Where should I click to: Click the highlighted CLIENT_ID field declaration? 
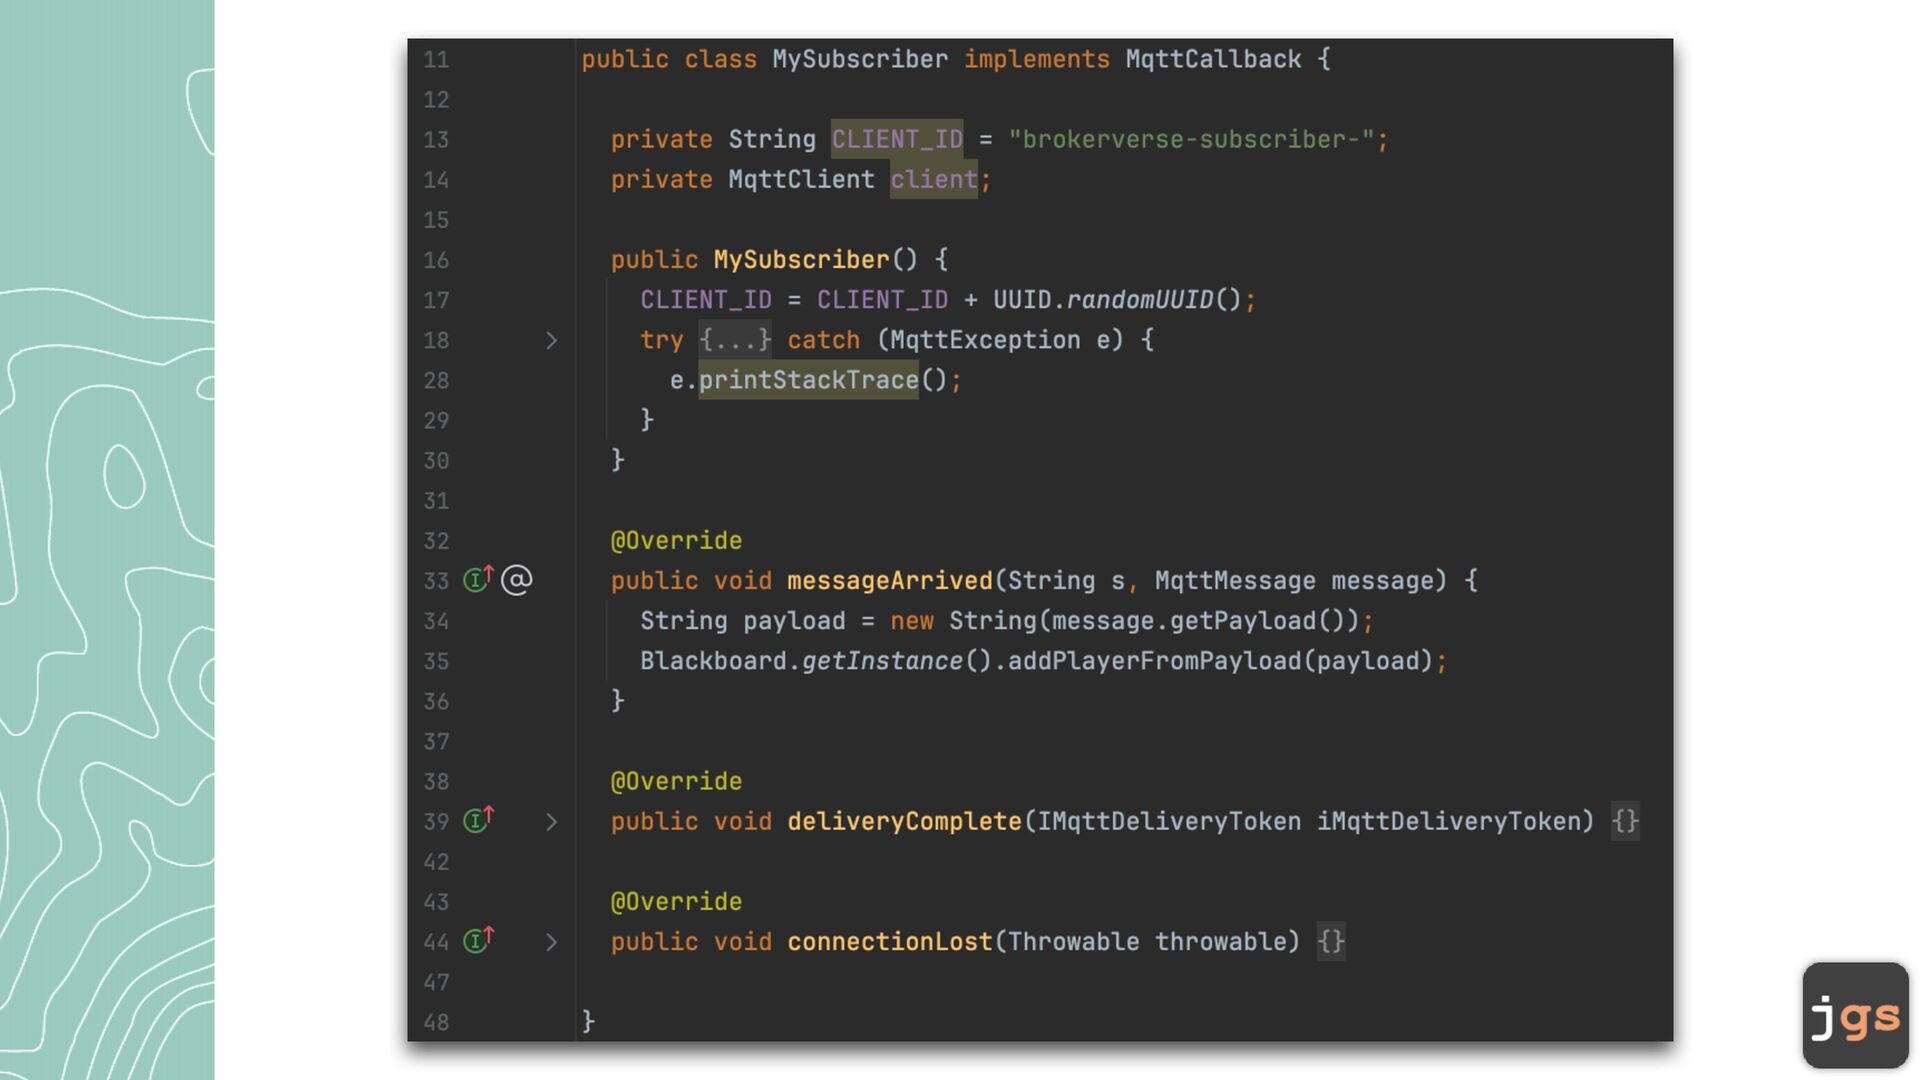[x=896, y=139]
